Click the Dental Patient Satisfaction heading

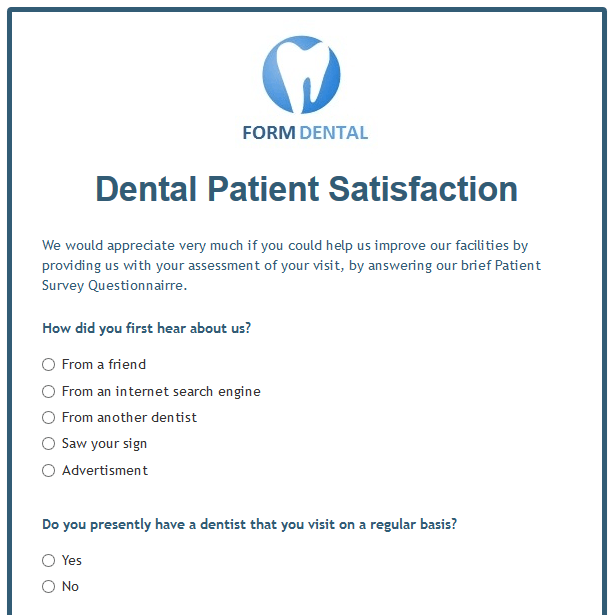[x=306, y=189]
